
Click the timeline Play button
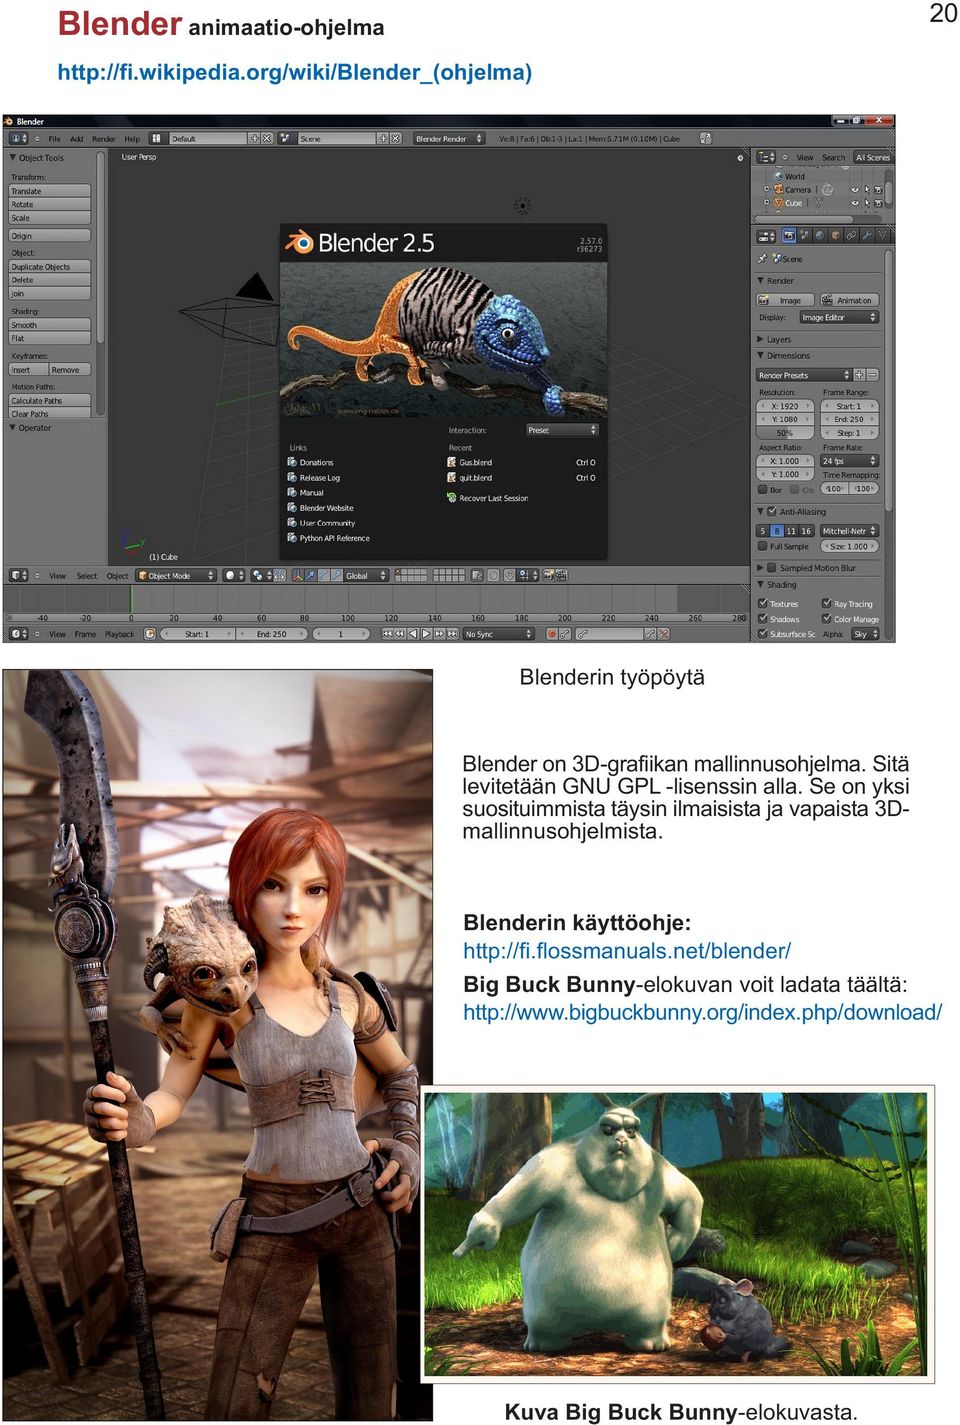tap(426, 634)
